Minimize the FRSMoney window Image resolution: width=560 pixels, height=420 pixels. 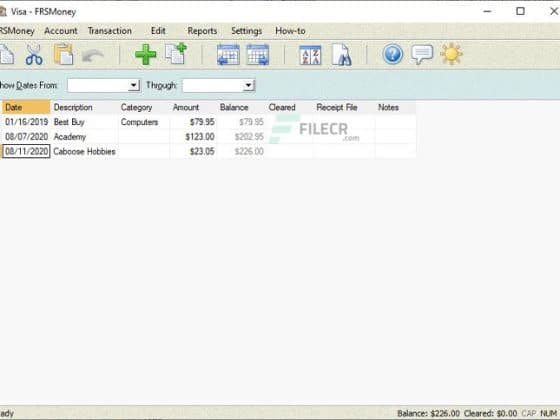click(x=487, y=11)
